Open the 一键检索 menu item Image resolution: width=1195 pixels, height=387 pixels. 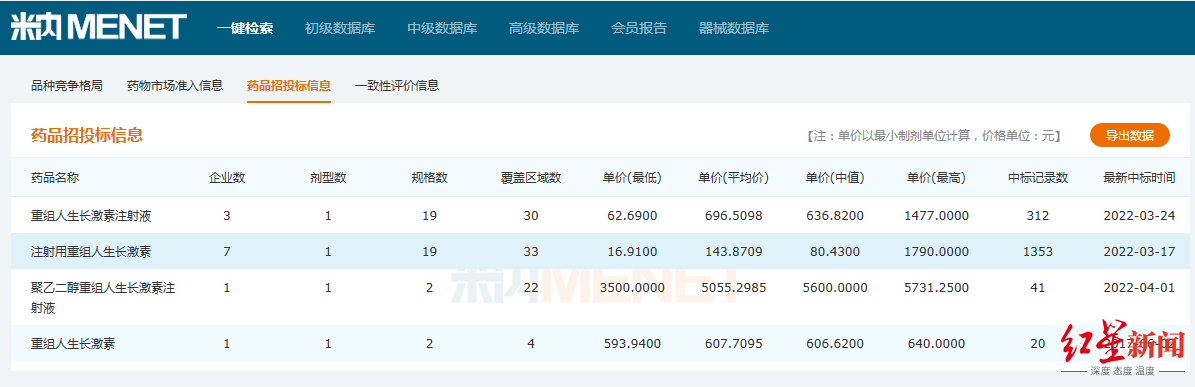tap(245, 29)
